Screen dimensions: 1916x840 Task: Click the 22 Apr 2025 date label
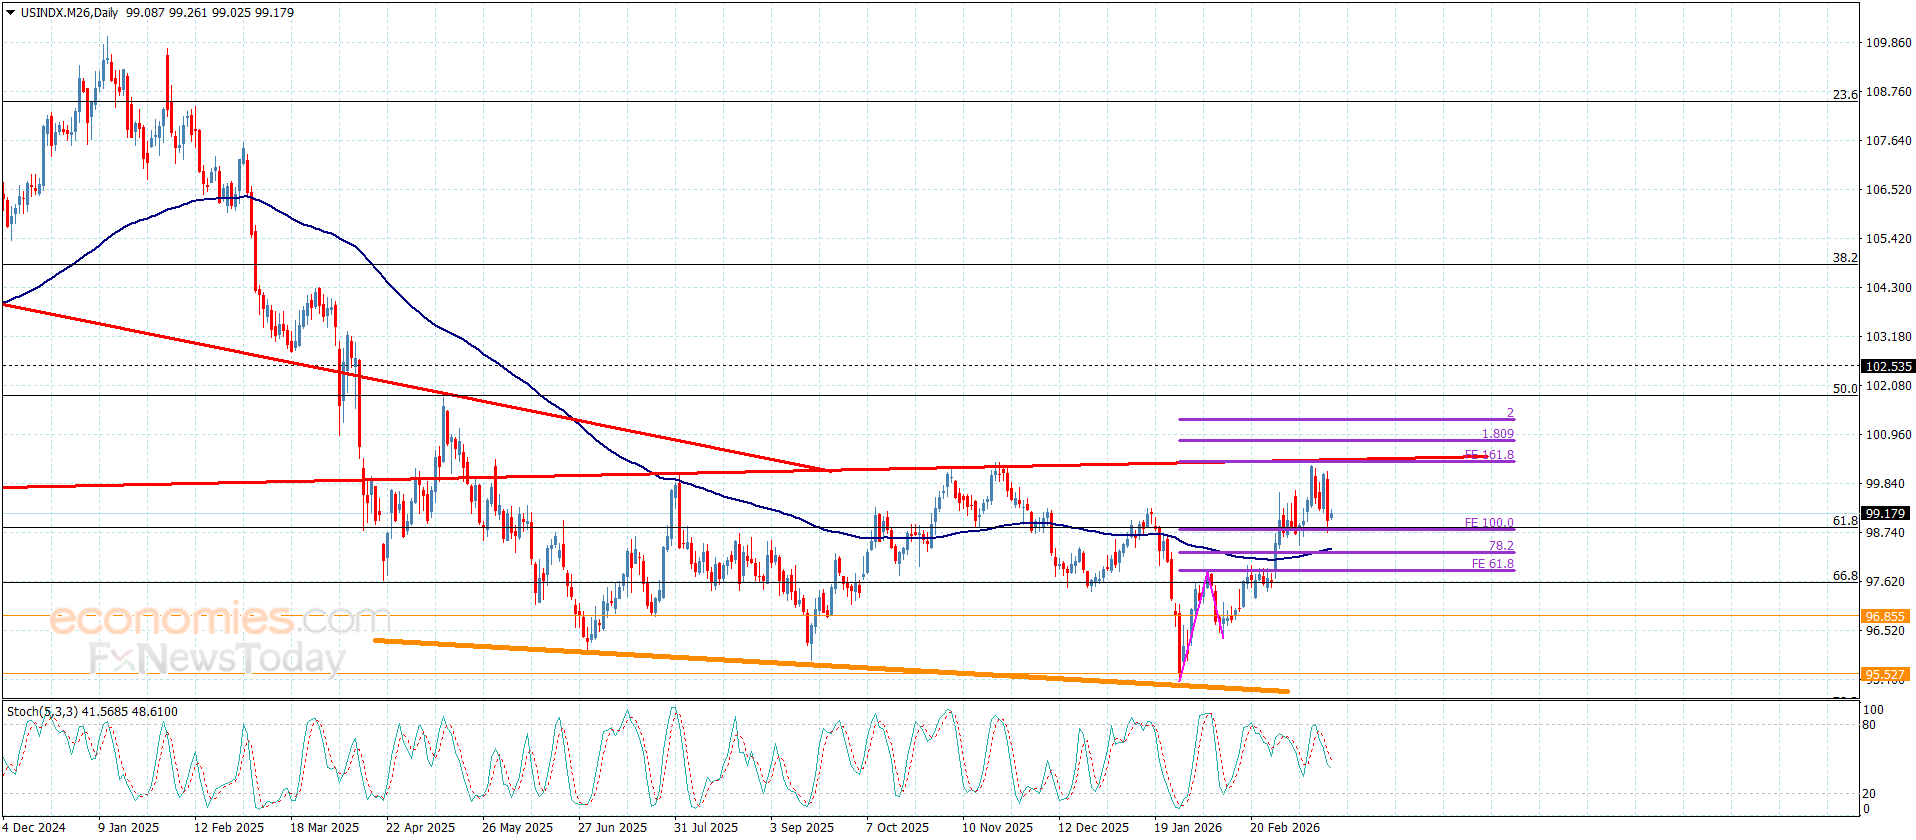420,827
